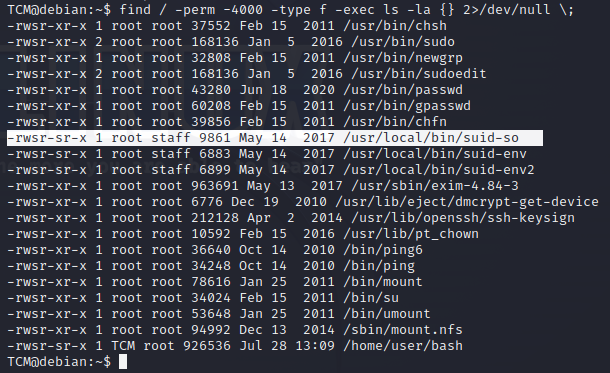This screenshot has height=373, width=610.
Task: Click the /usr/local/bin/suid-env path
Action: point(435,154)
